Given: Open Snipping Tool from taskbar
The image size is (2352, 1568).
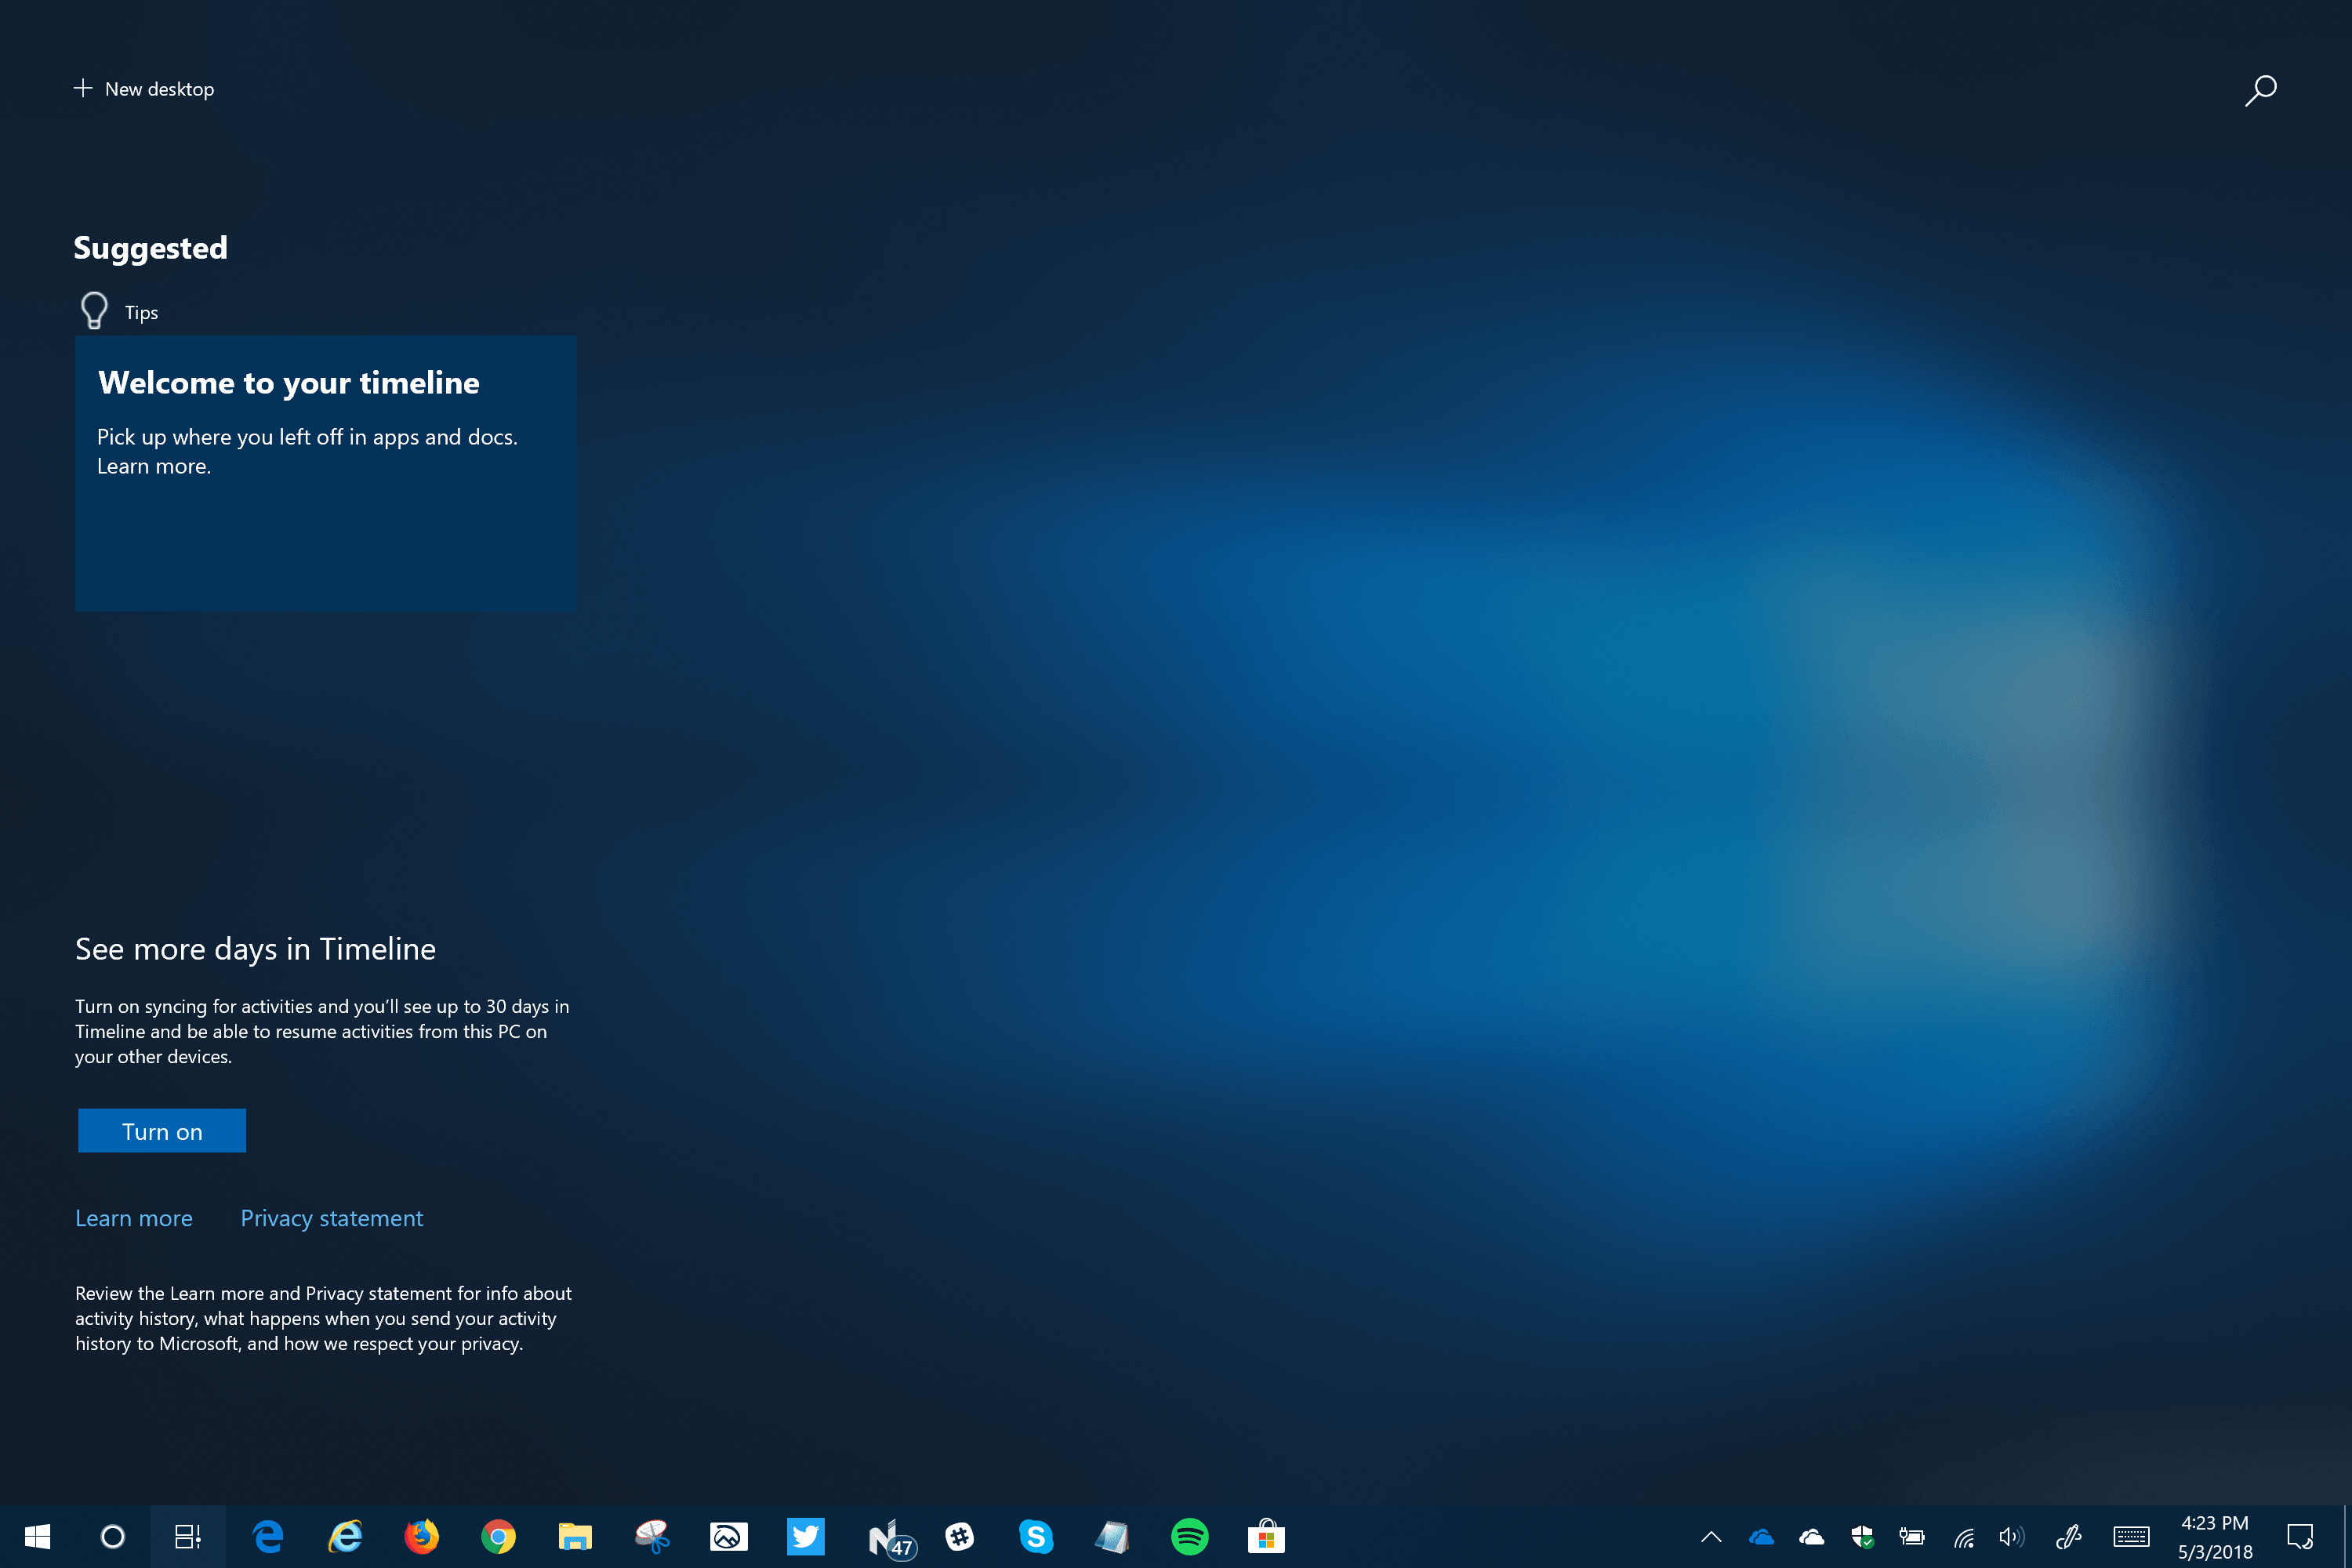Looking at the screenshot, I should pyautogui.click(x=652, y=1536).
